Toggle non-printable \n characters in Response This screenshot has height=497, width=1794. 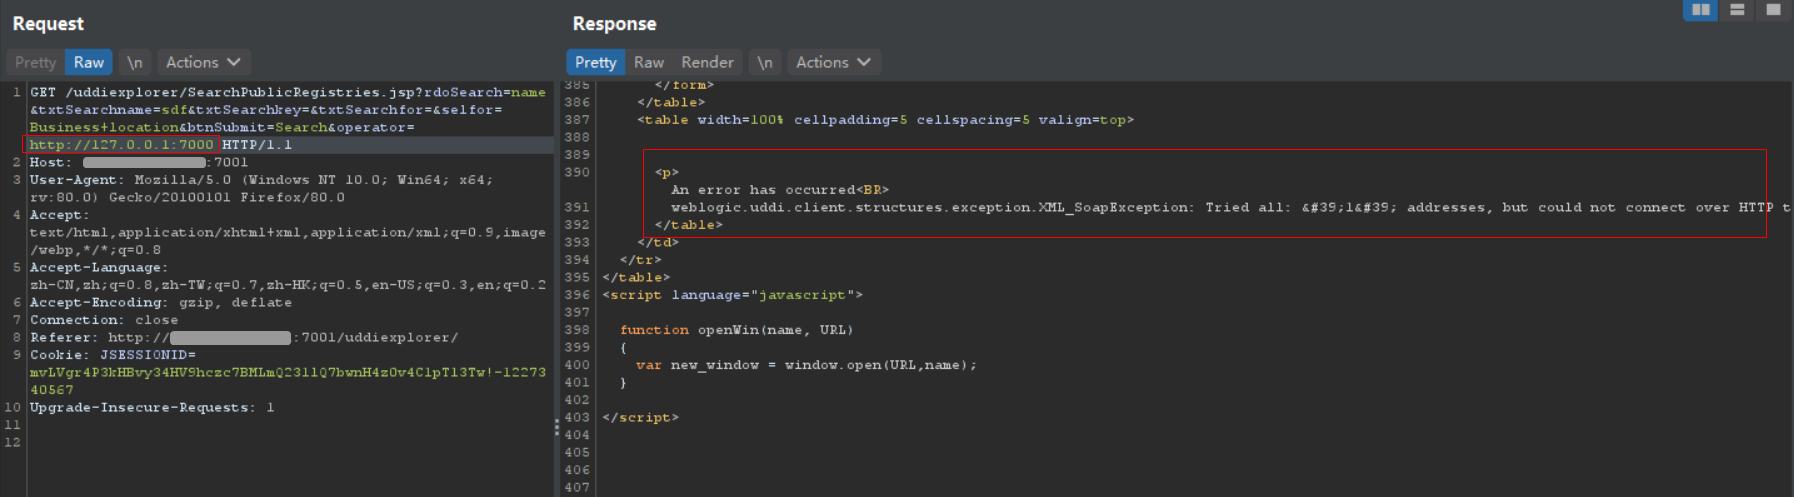764,62
